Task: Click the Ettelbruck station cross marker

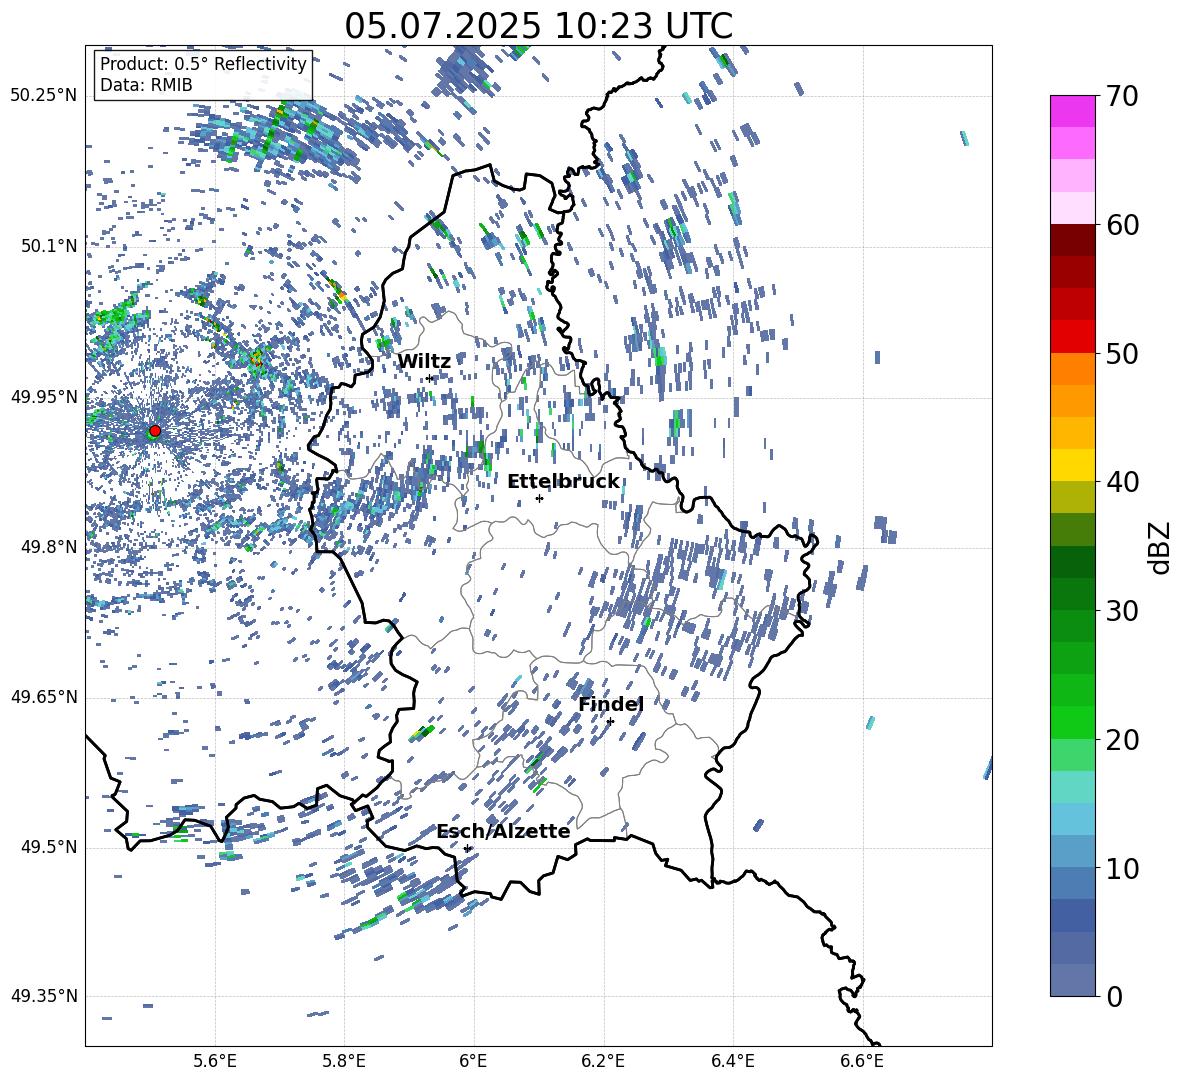Action: point(539,498)
